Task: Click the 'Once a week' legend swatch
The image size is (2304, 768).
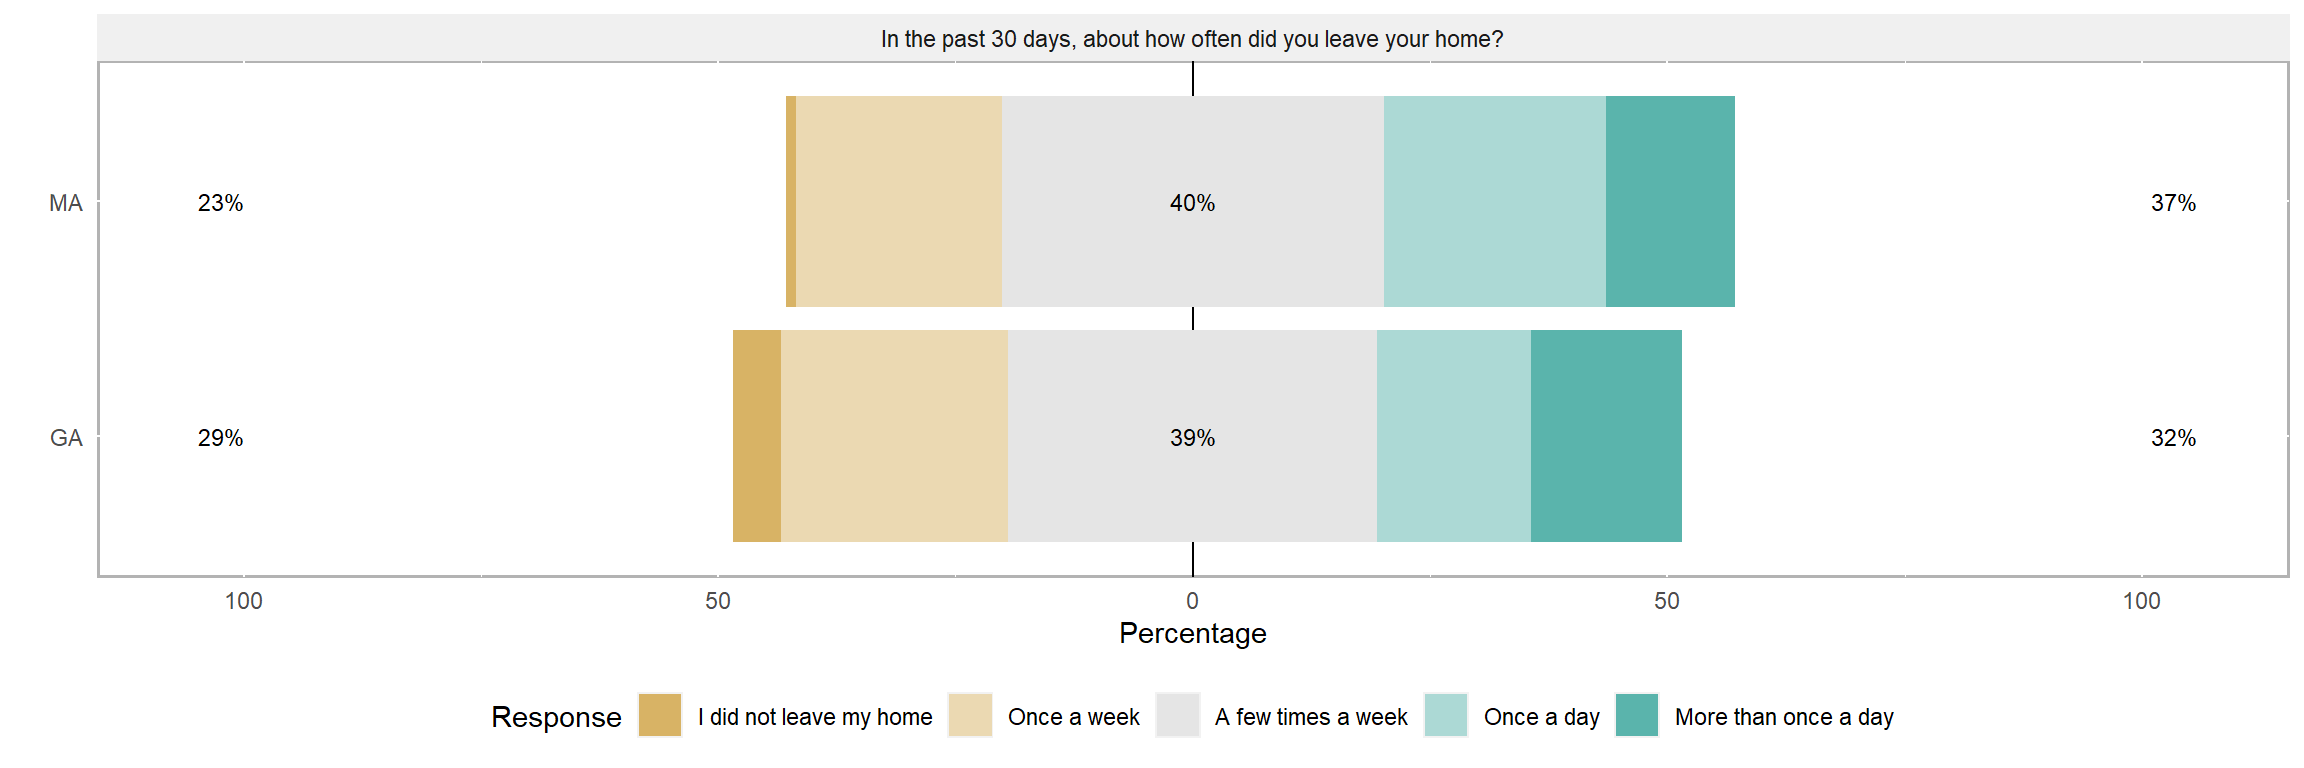Action: 969,715
